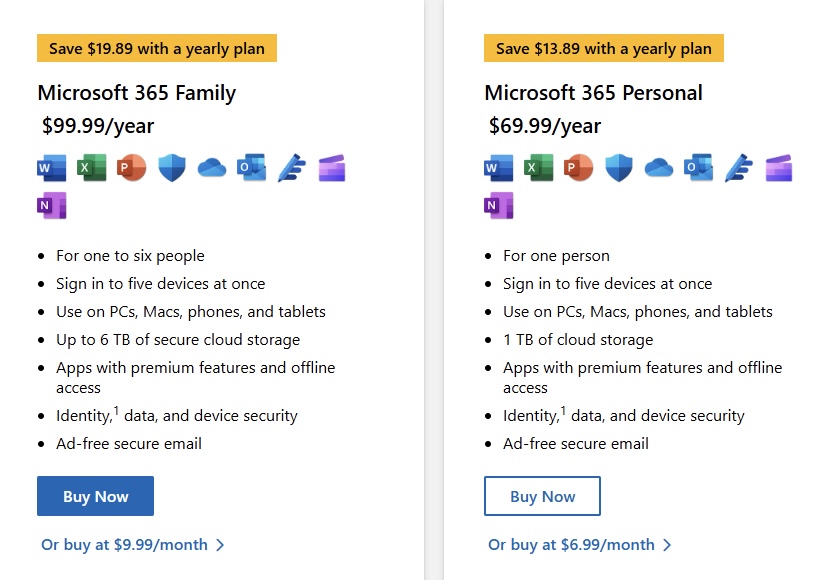Open the Or buy at $9.99/month link
Image resolution: width=834 pixels, height=580 pixels.
coord(133,544)
